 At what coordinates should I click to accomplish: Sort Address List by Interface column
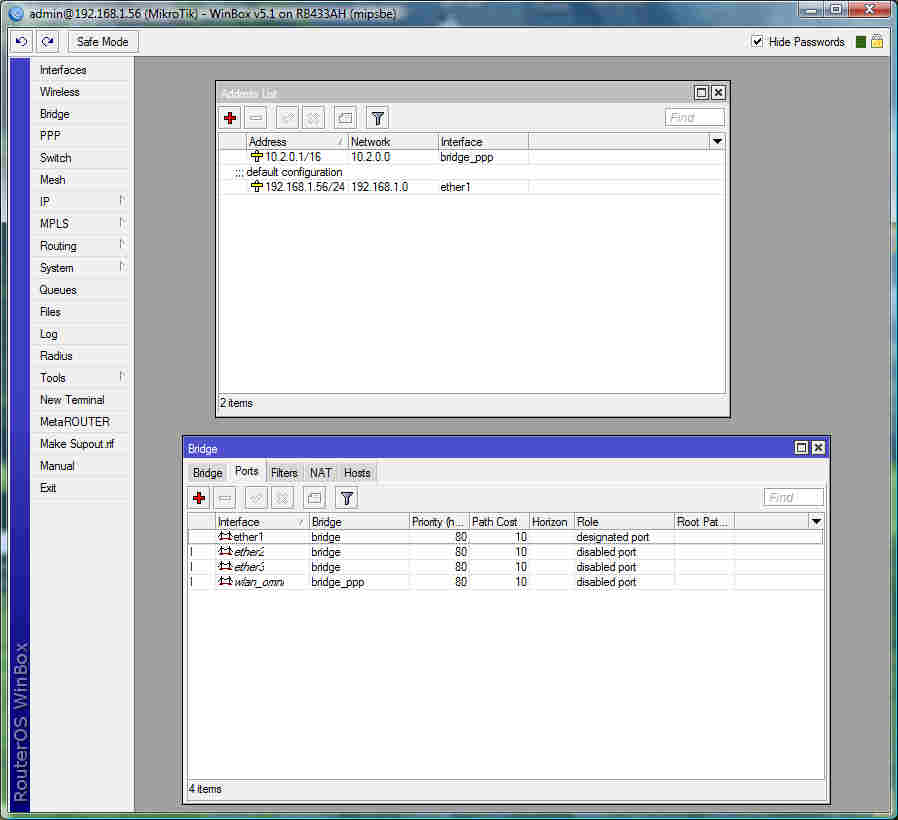483,141
